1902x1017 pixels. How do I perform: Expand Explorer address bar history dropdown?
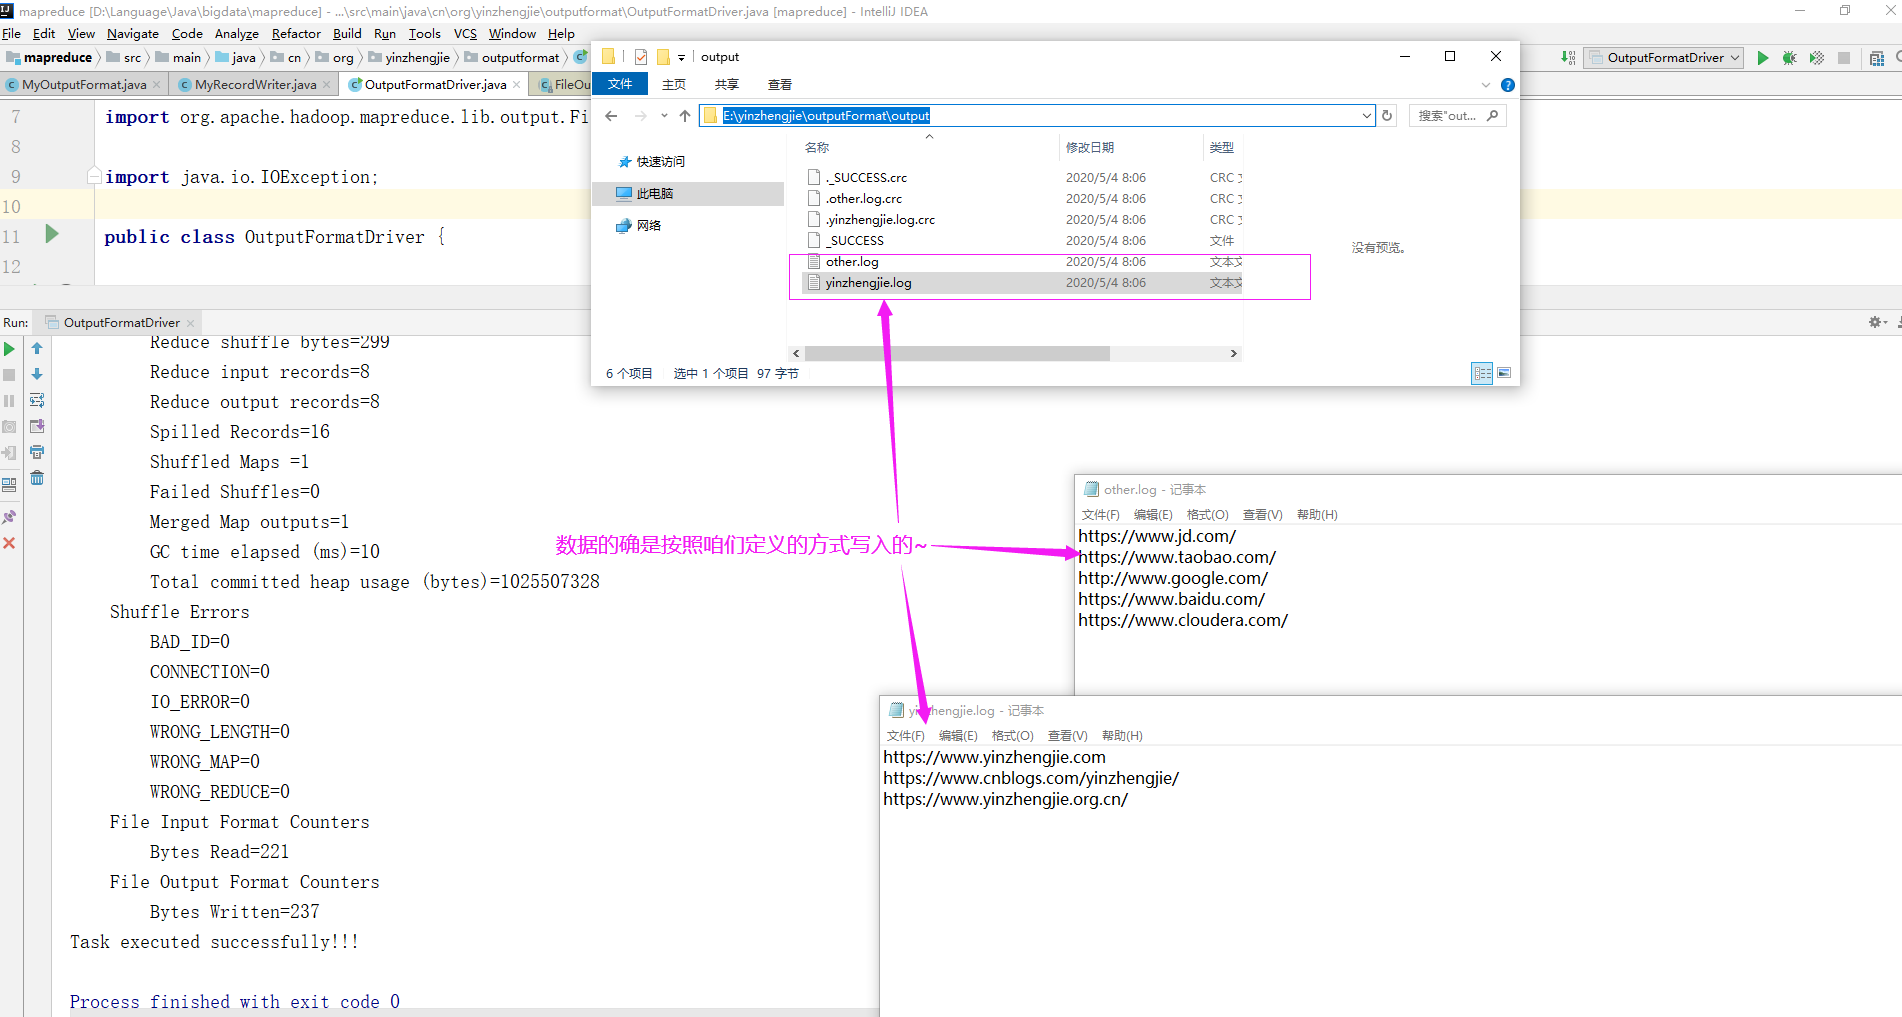coord(1367,116)
